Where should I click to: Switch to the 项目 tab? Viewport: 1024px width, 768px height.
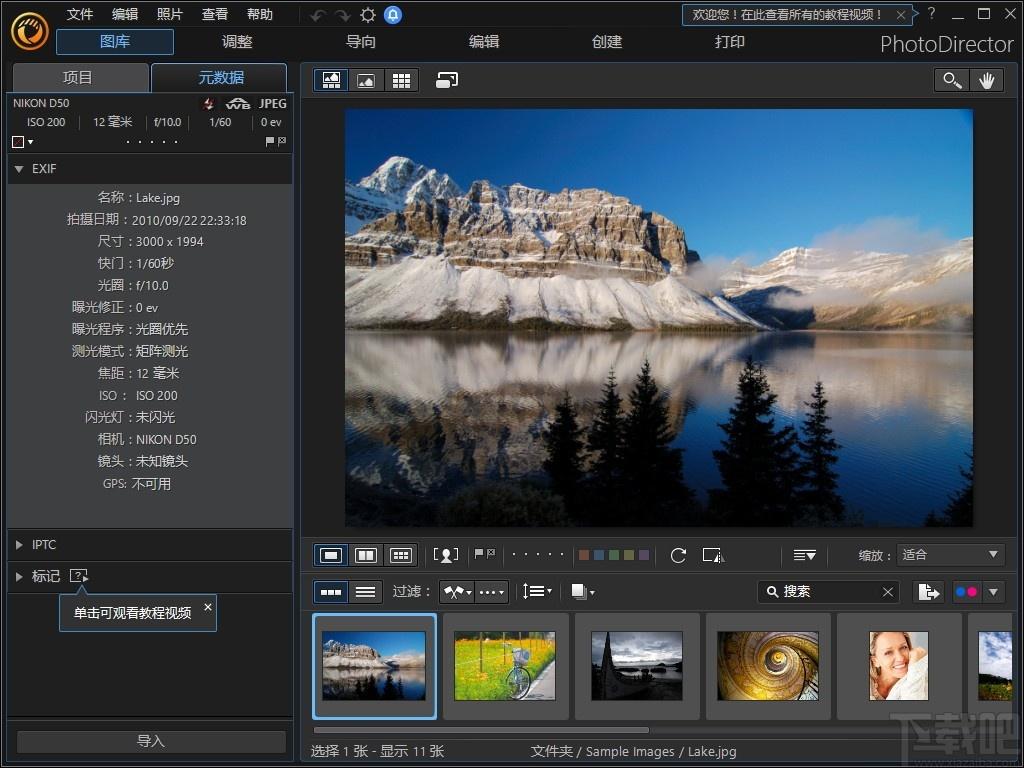click(x=80, y=78)
